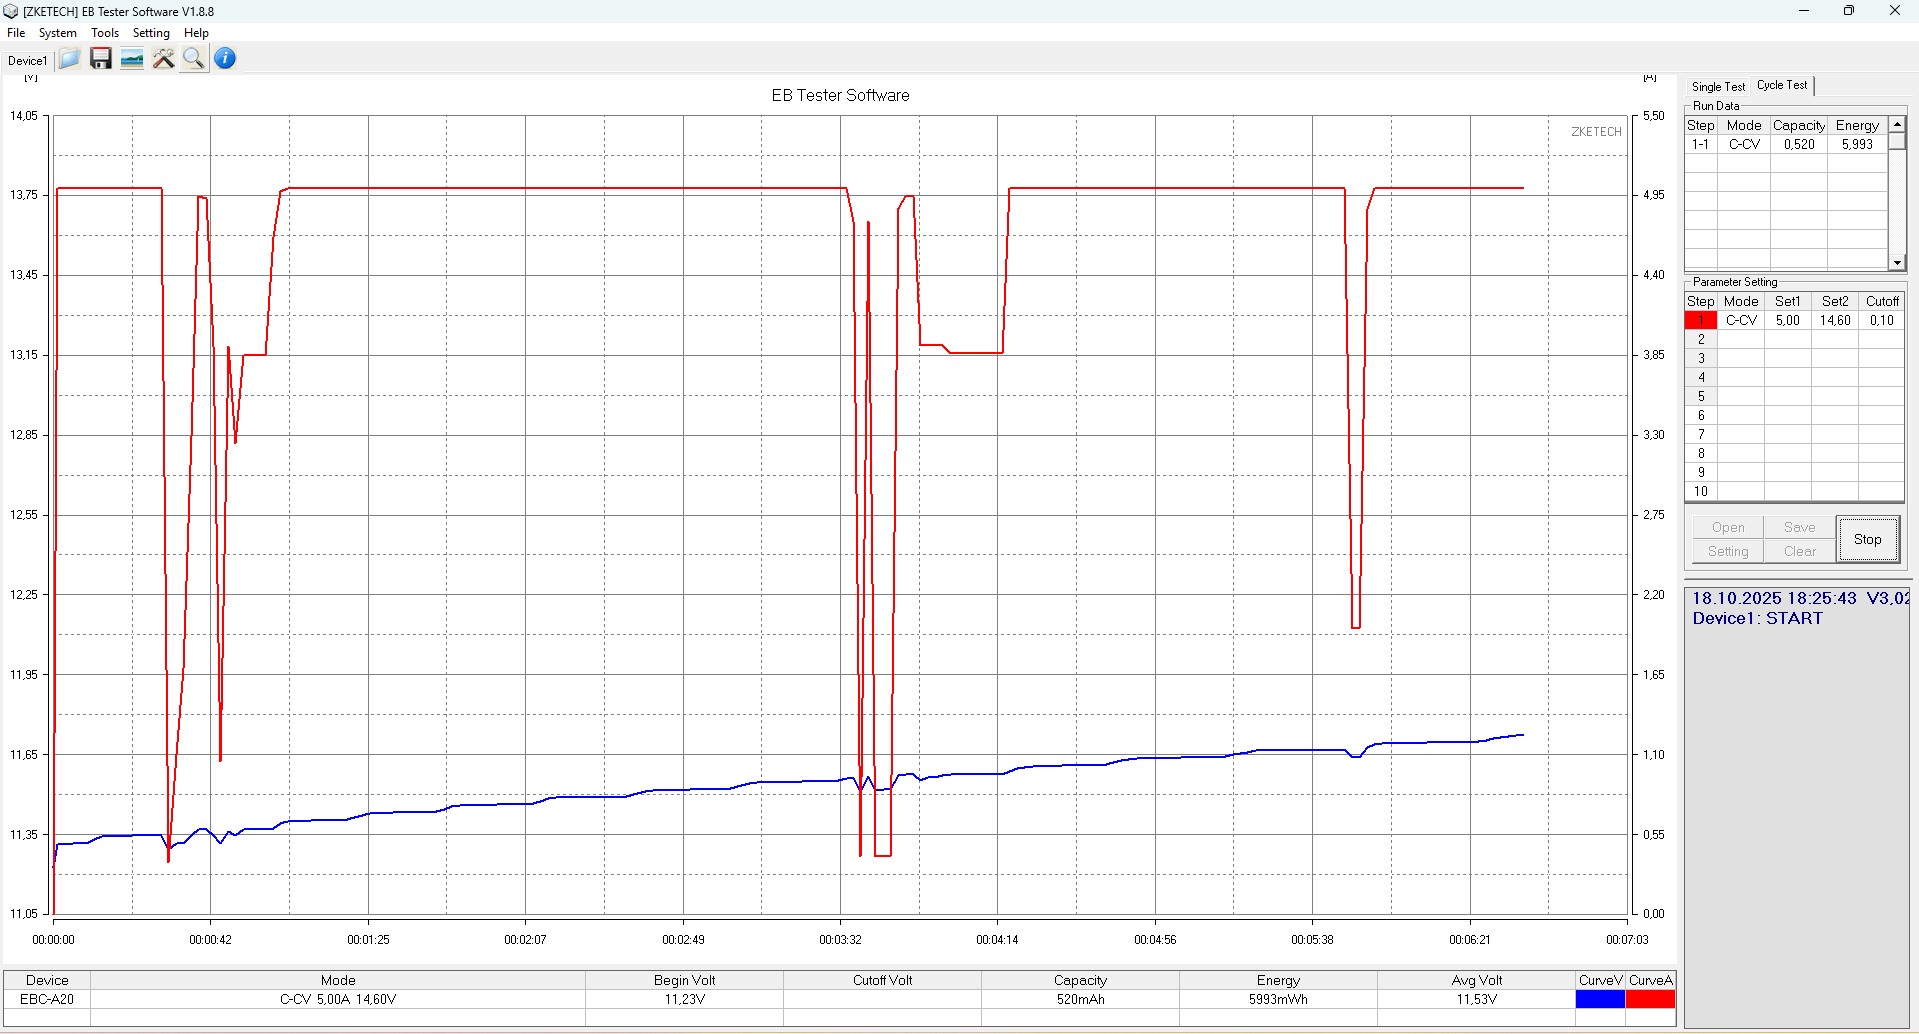Select the Cycle Test tab

coord(1782,86)
